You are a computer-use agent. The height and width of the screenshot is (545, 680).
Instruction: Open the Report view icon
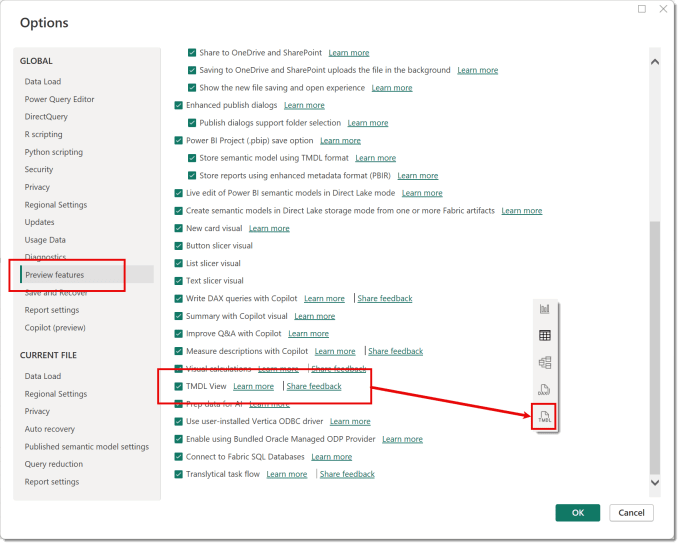click(546, 310)
